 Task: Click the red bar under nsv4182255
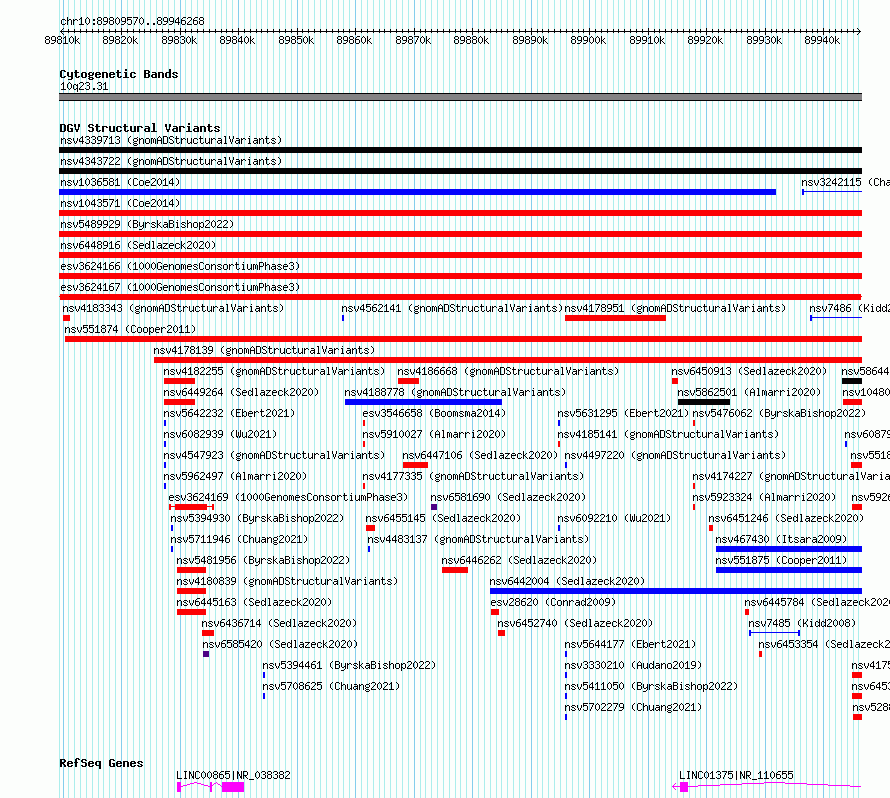pyautogui.click(x=179, y=381)
